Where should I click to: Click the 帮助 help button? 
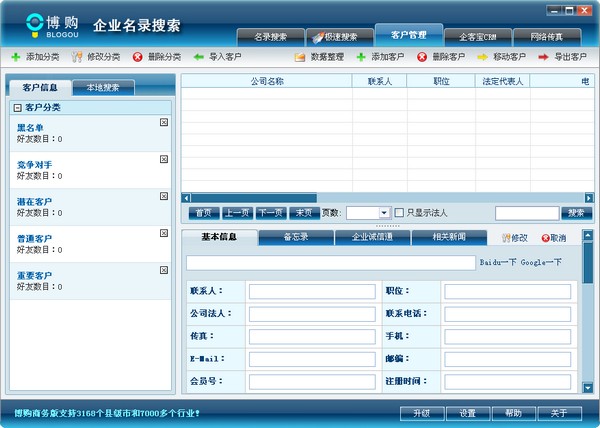pyautogui.click(x=514, y=413)
